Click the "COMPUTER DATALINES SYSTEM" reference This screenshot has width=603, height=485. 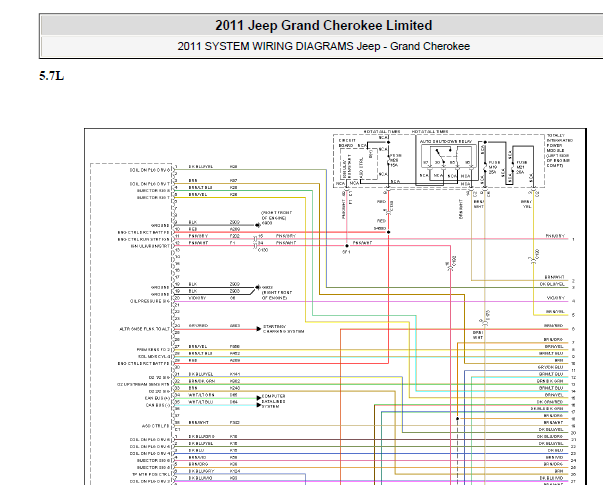tap(273, 401)
